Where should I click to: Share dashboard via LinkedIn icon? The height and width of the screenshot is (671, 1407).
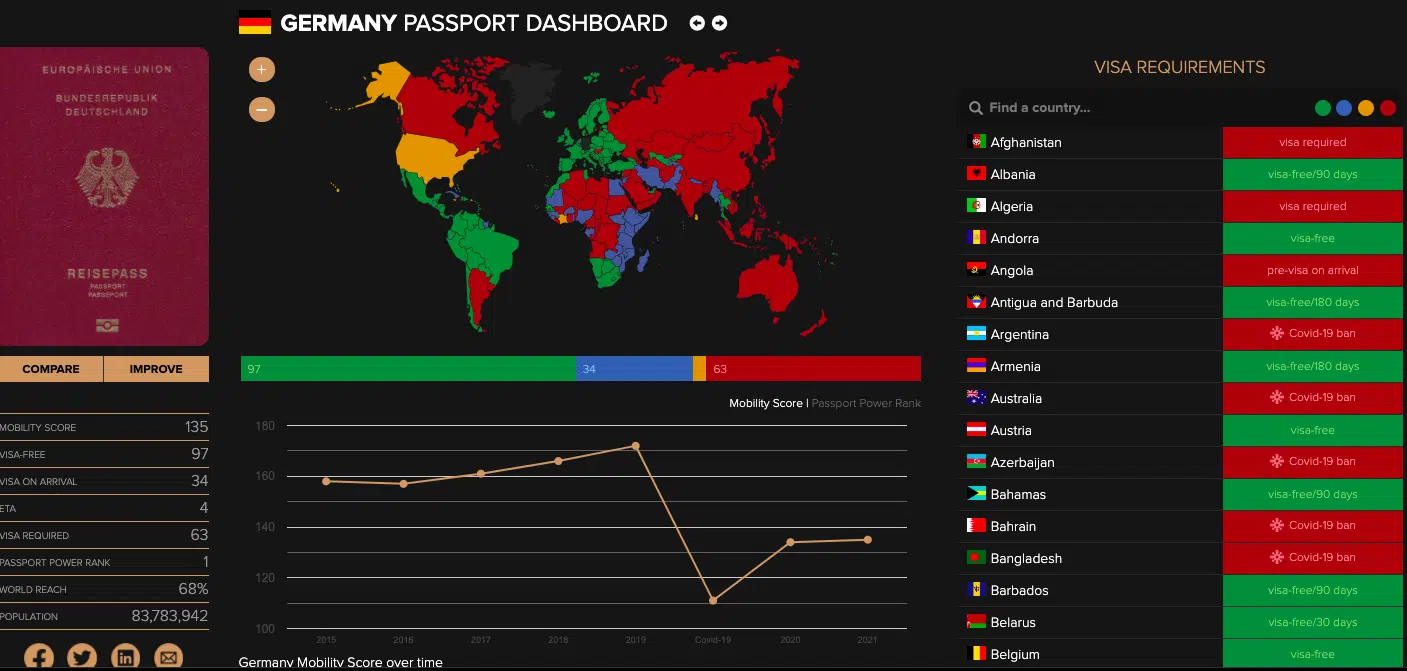click(125, 657)
